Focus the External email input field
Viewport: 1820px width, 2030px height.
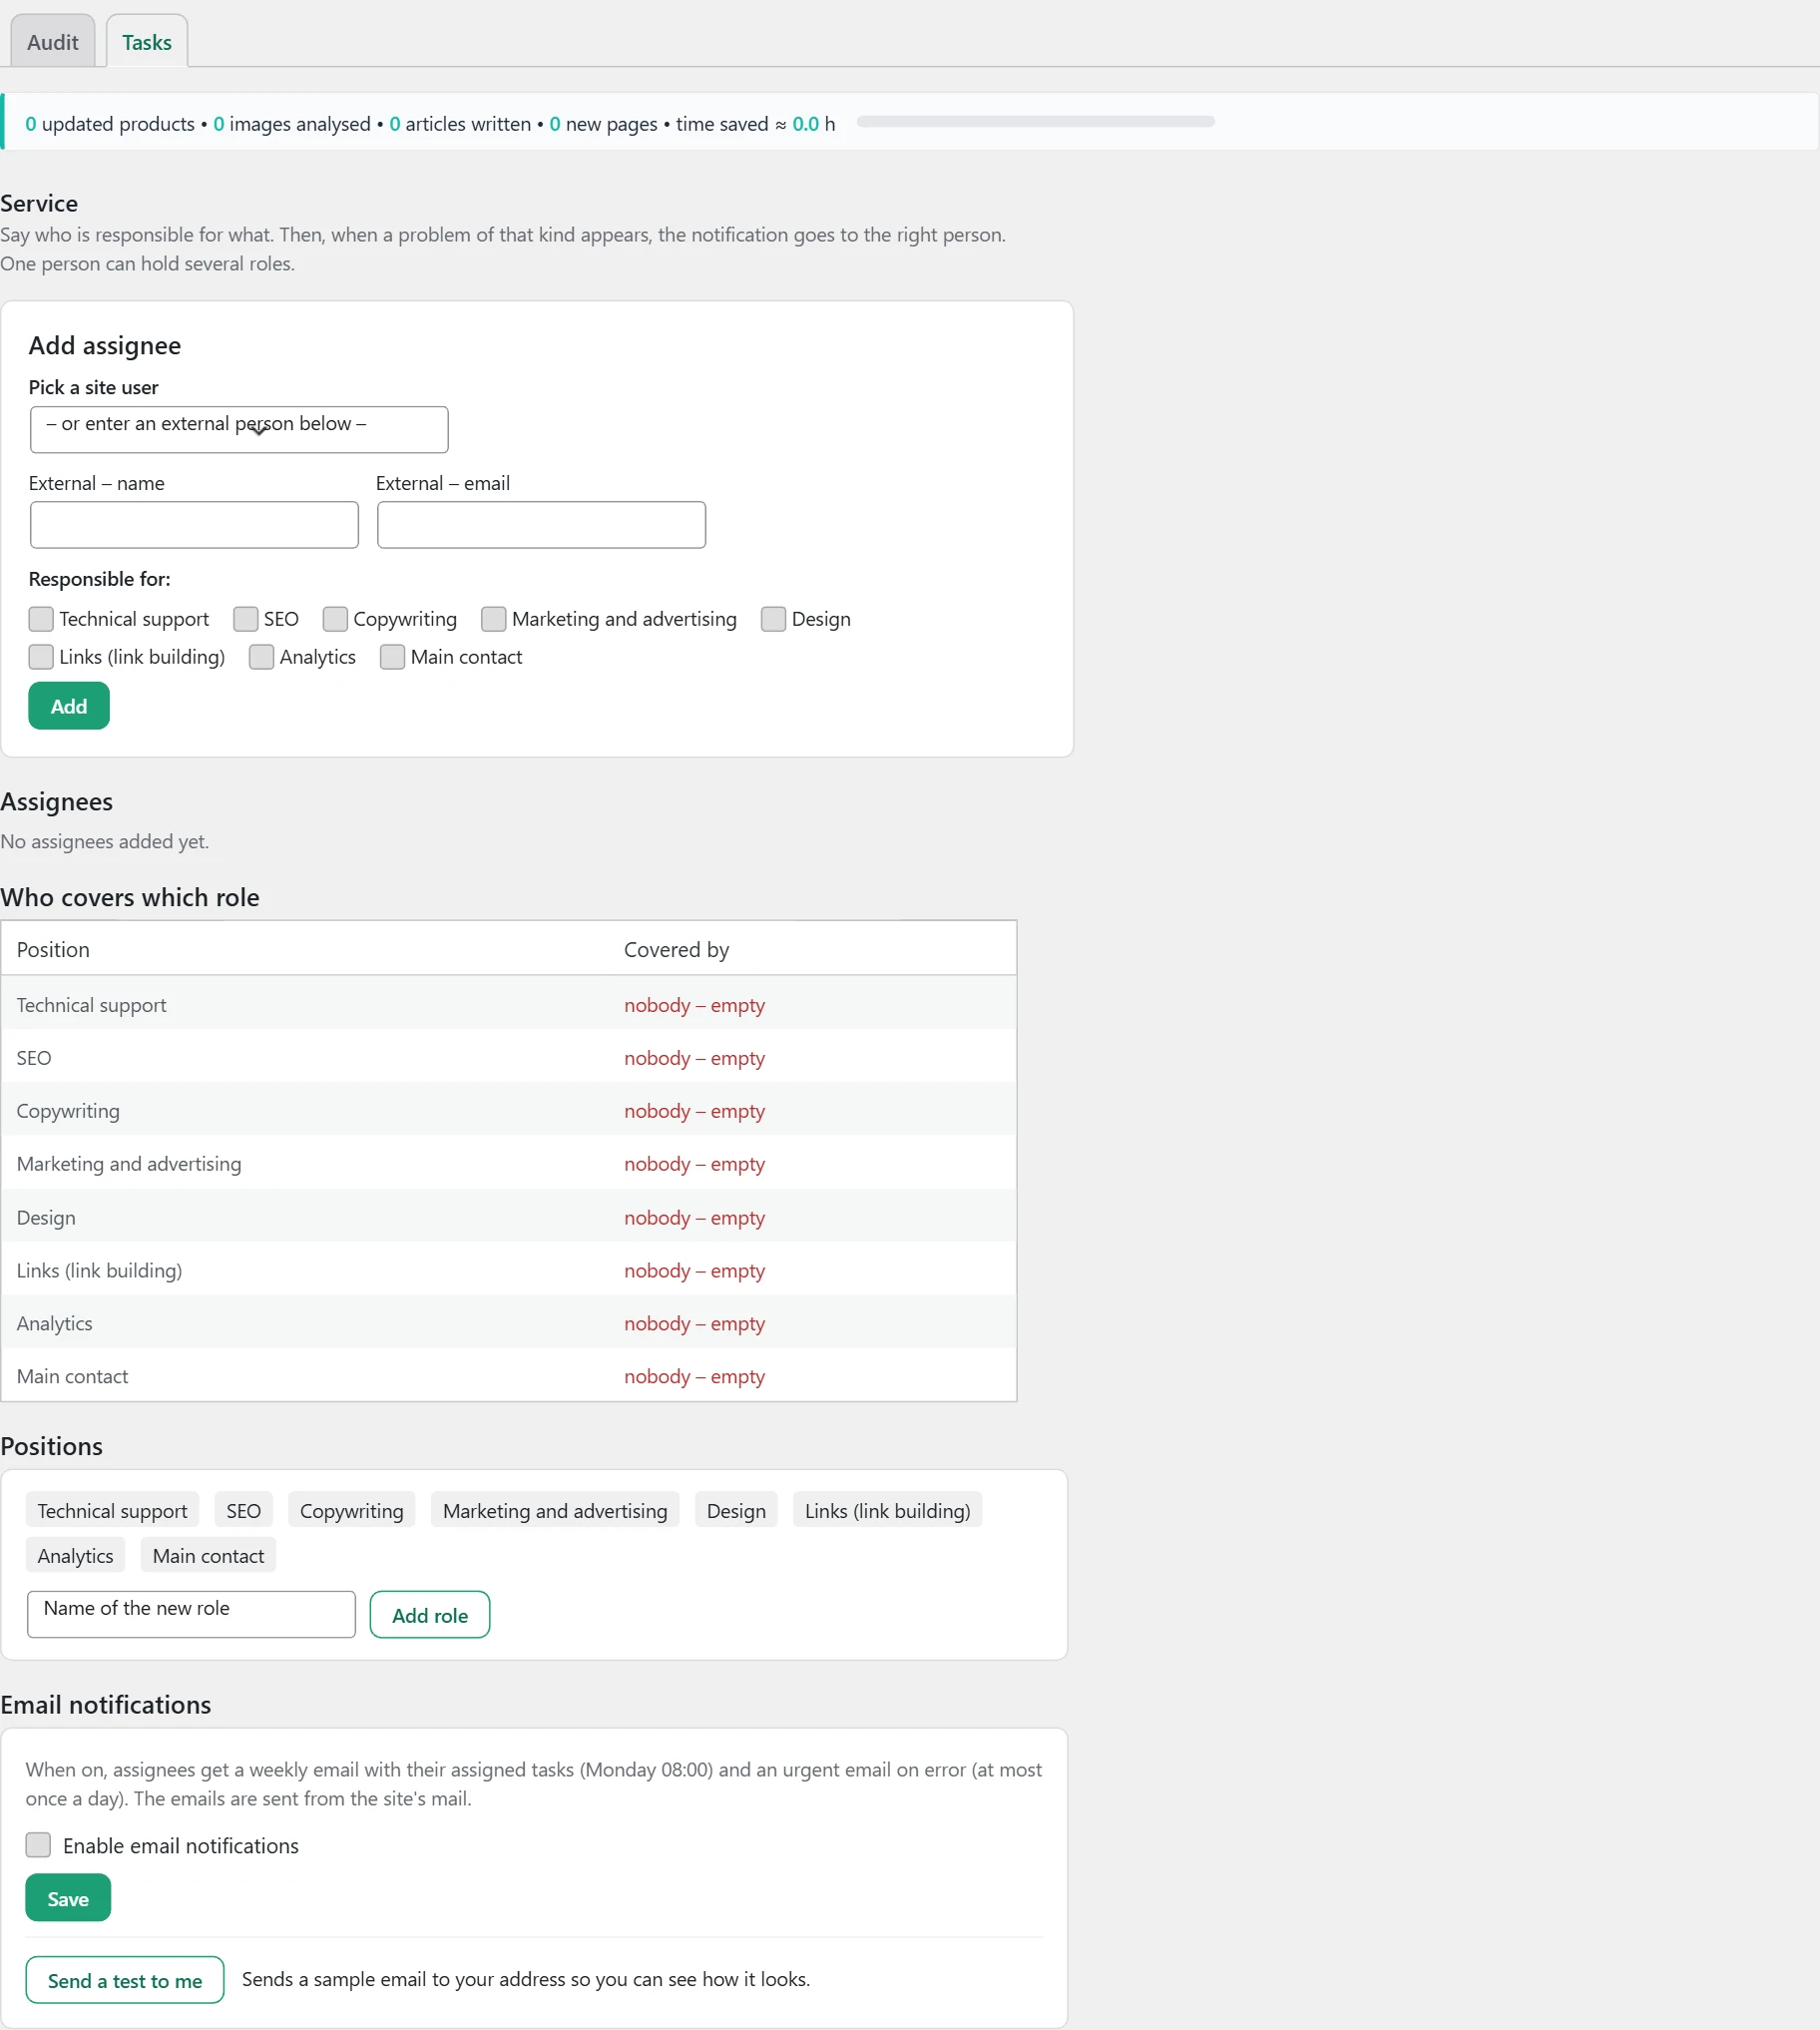pos(541,525)
